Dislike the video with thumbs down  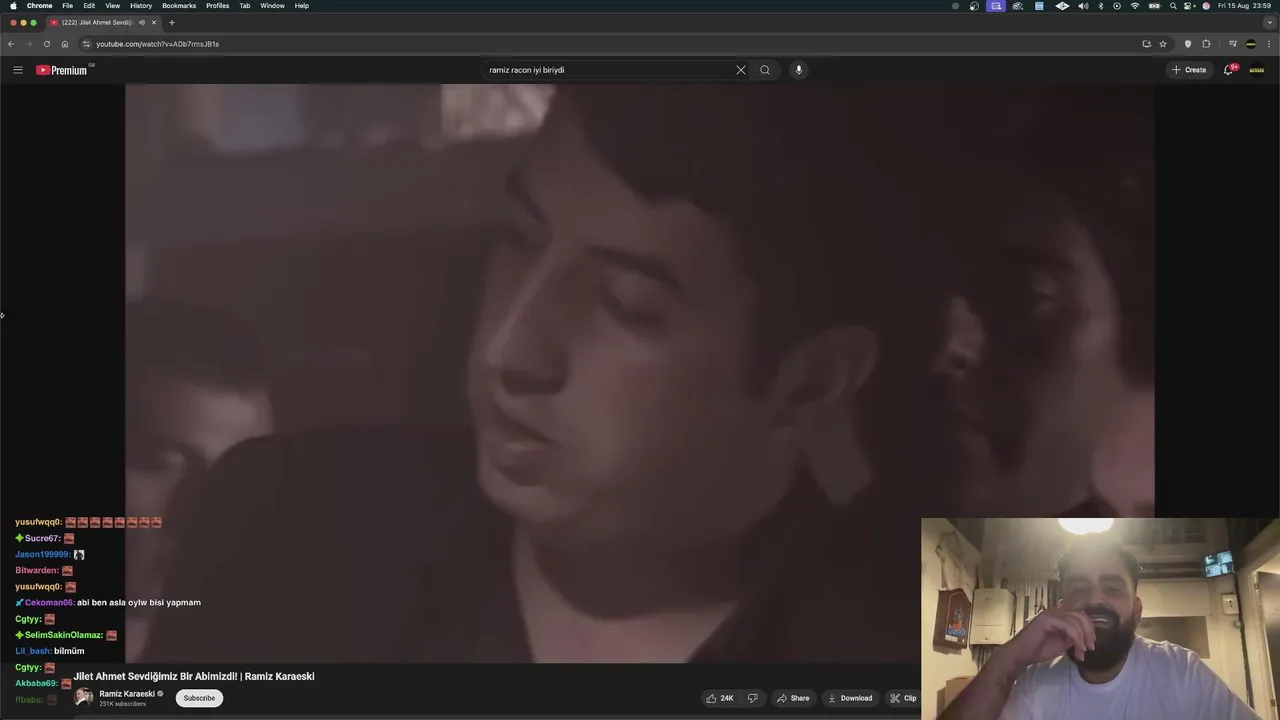click(x=753, y=698)
